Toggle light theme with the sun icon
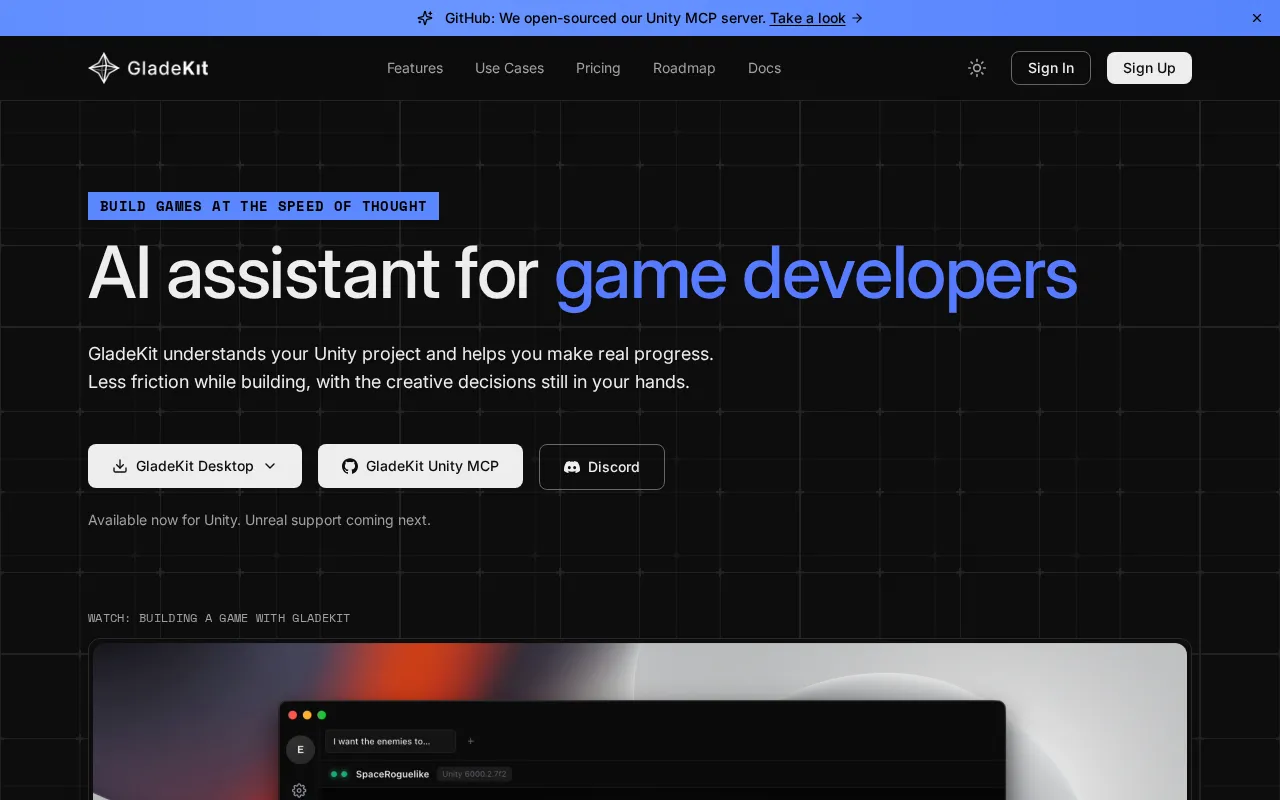The height and width of the screenshot is (800, 1280). tap(977, 68)
